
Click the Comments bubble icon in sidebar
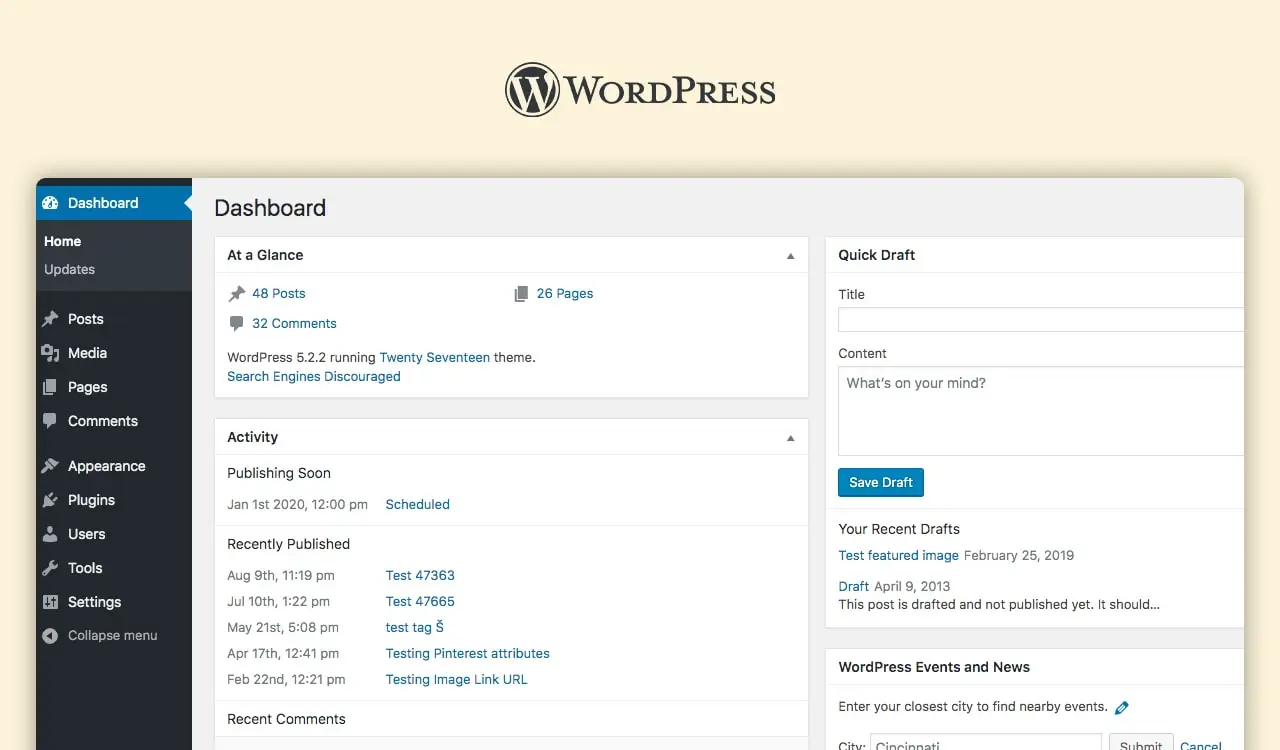(50, 421)
